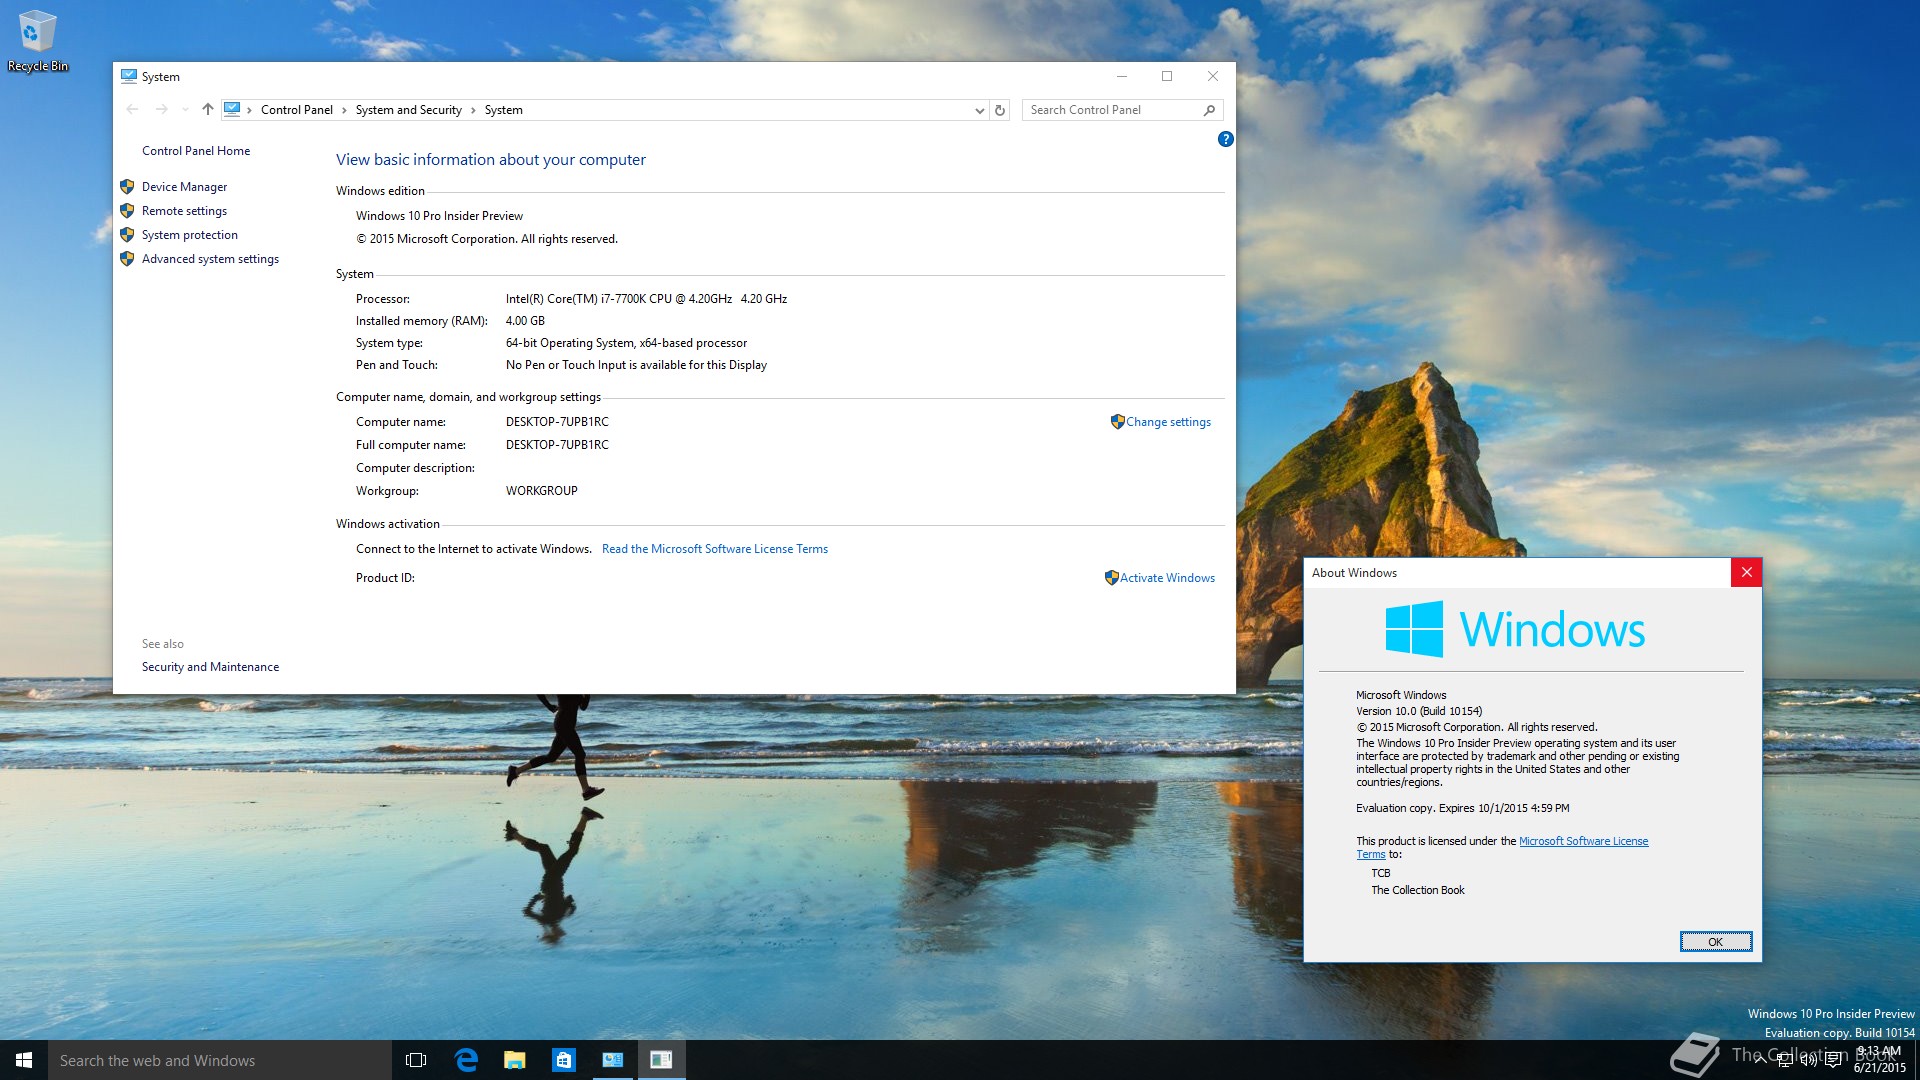
Task: Click the network tray icon
Action: tap(1784, 1060)
